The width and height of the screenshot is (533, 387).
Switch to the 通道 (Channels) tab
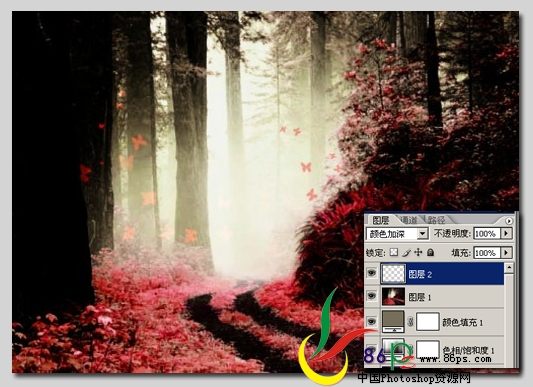[409, 220]
